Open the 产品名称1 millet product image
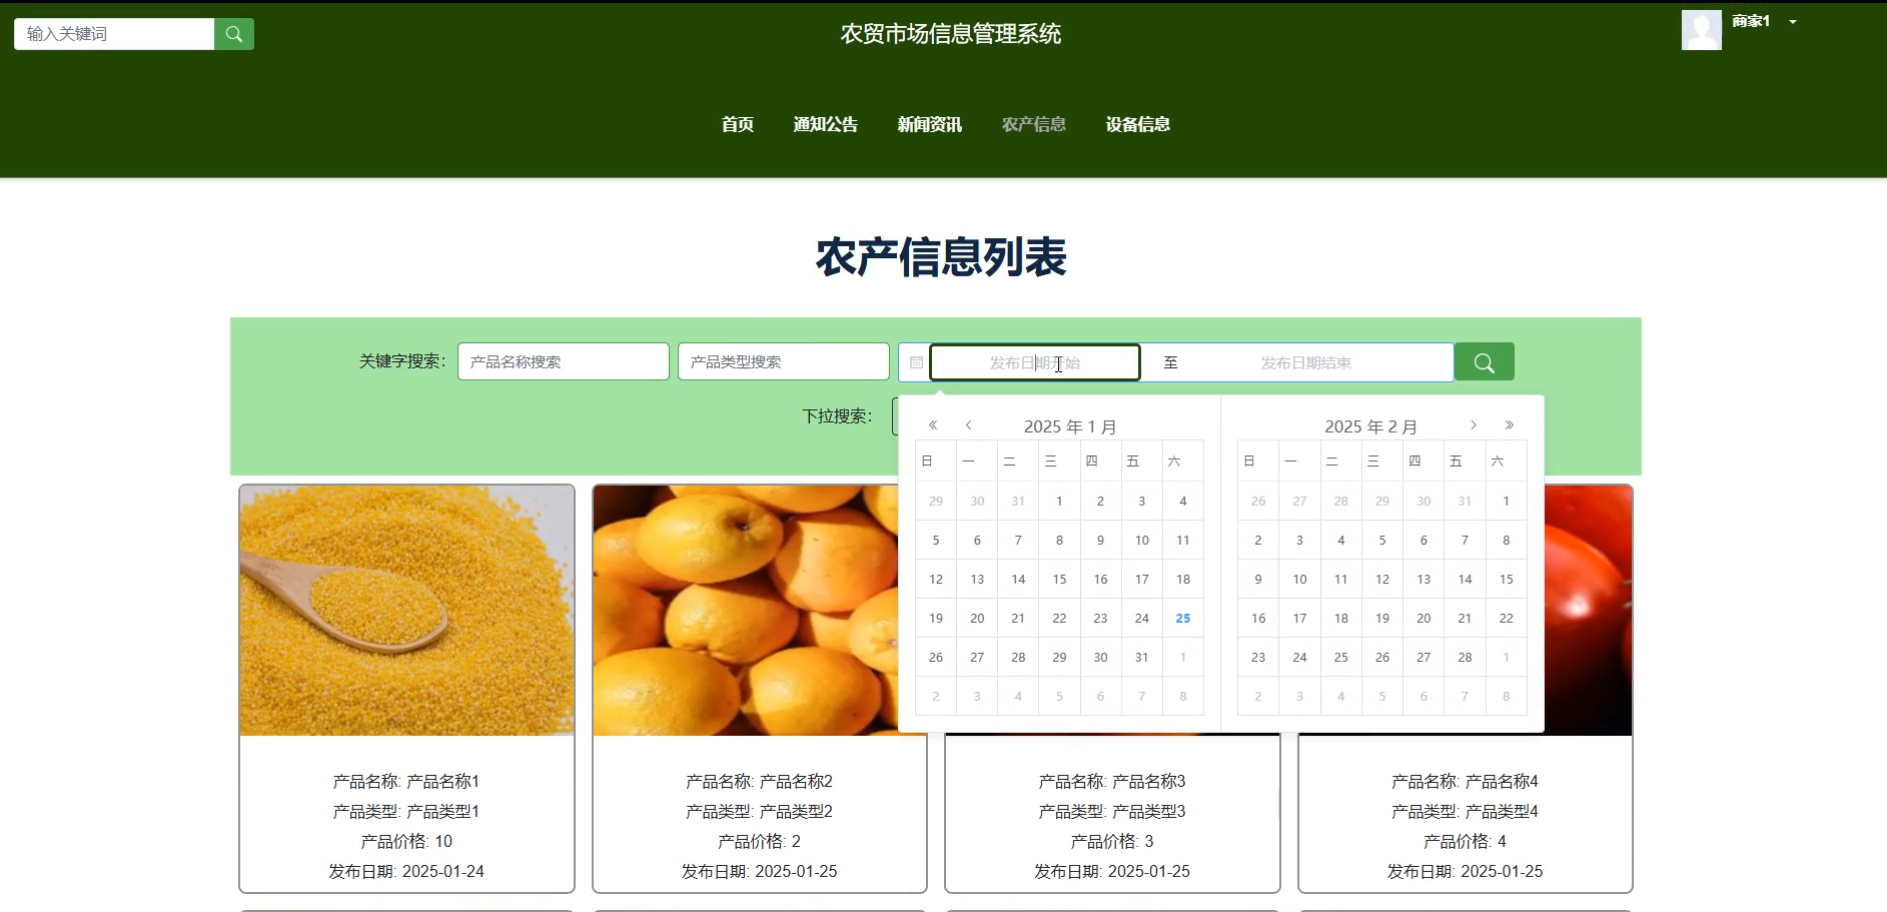The width and height of the screenshot is (1887, 912). point(407,610)
